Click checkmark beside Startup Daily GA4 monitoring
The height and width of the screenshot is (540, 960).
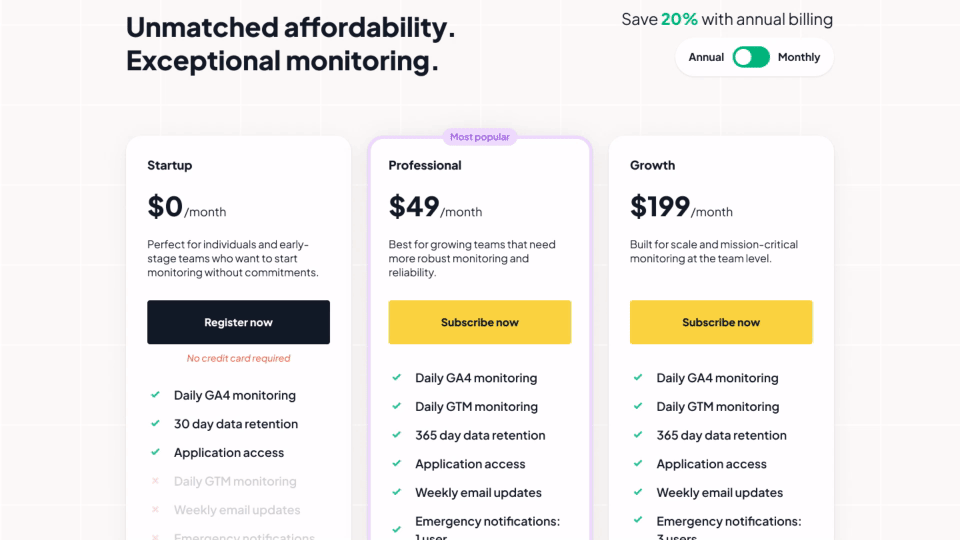(x=155, y=395)
